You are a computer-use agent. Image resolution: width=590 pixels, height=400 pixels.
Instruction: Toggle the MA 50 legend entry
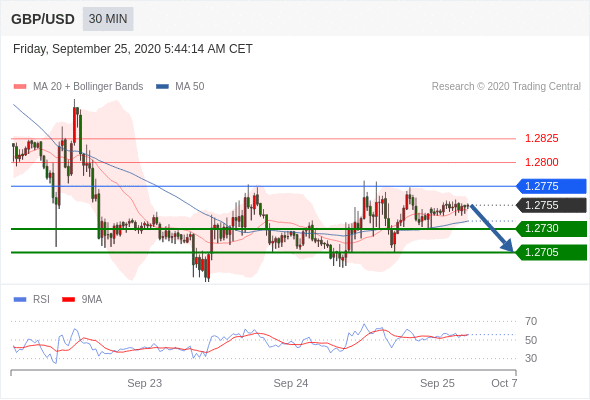coord(180,87)
